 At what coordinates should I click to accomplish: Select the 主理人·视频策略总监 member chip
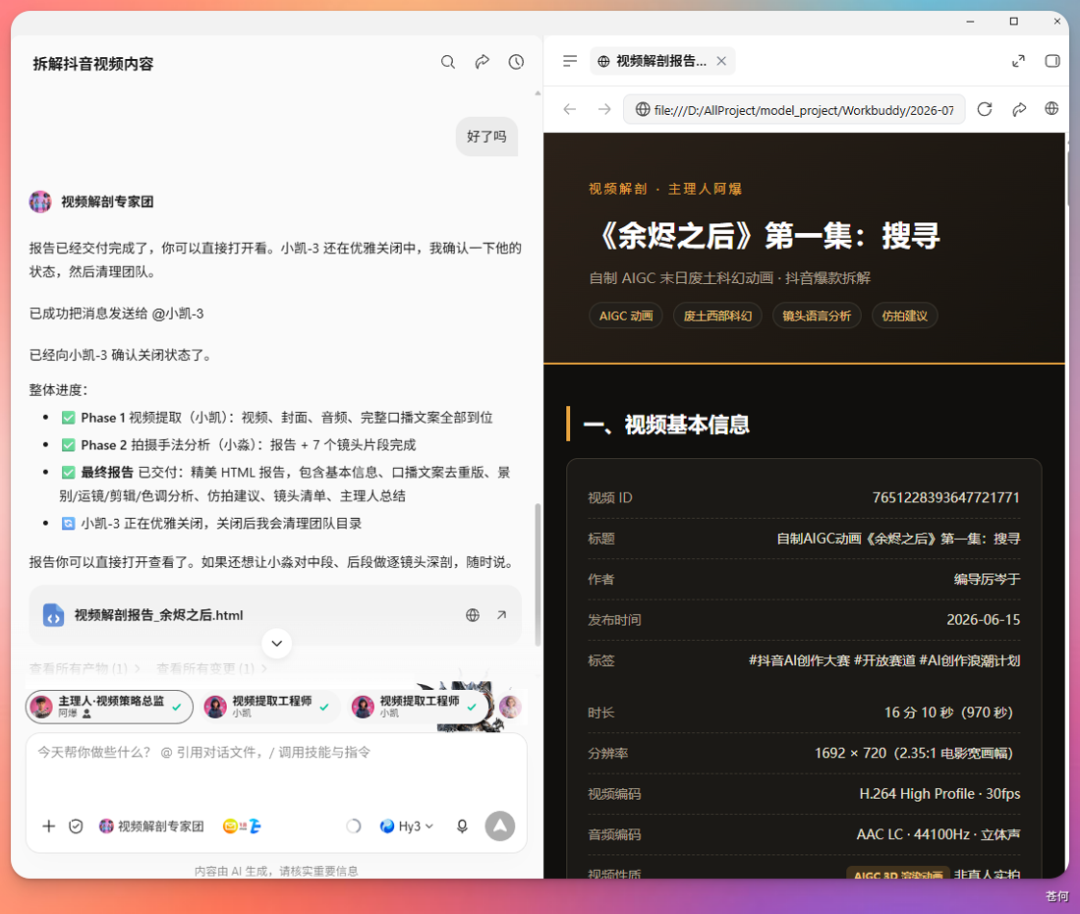click(x=110, y=707)
